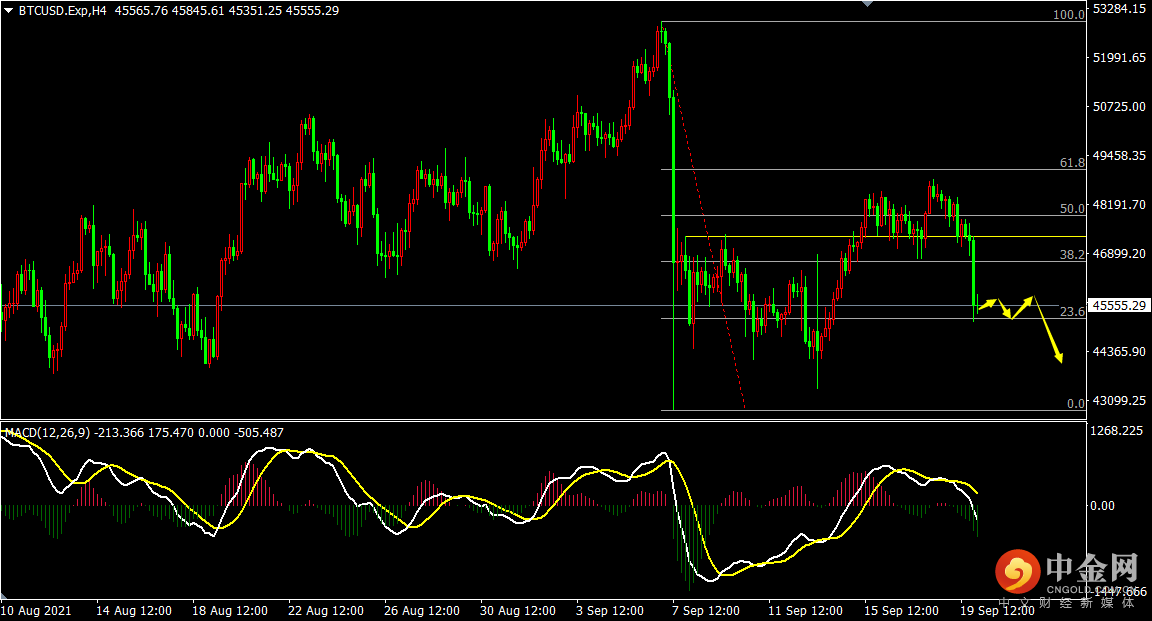
Task: Click the 53284.15 price axis label
Action: coord(1120,9)
